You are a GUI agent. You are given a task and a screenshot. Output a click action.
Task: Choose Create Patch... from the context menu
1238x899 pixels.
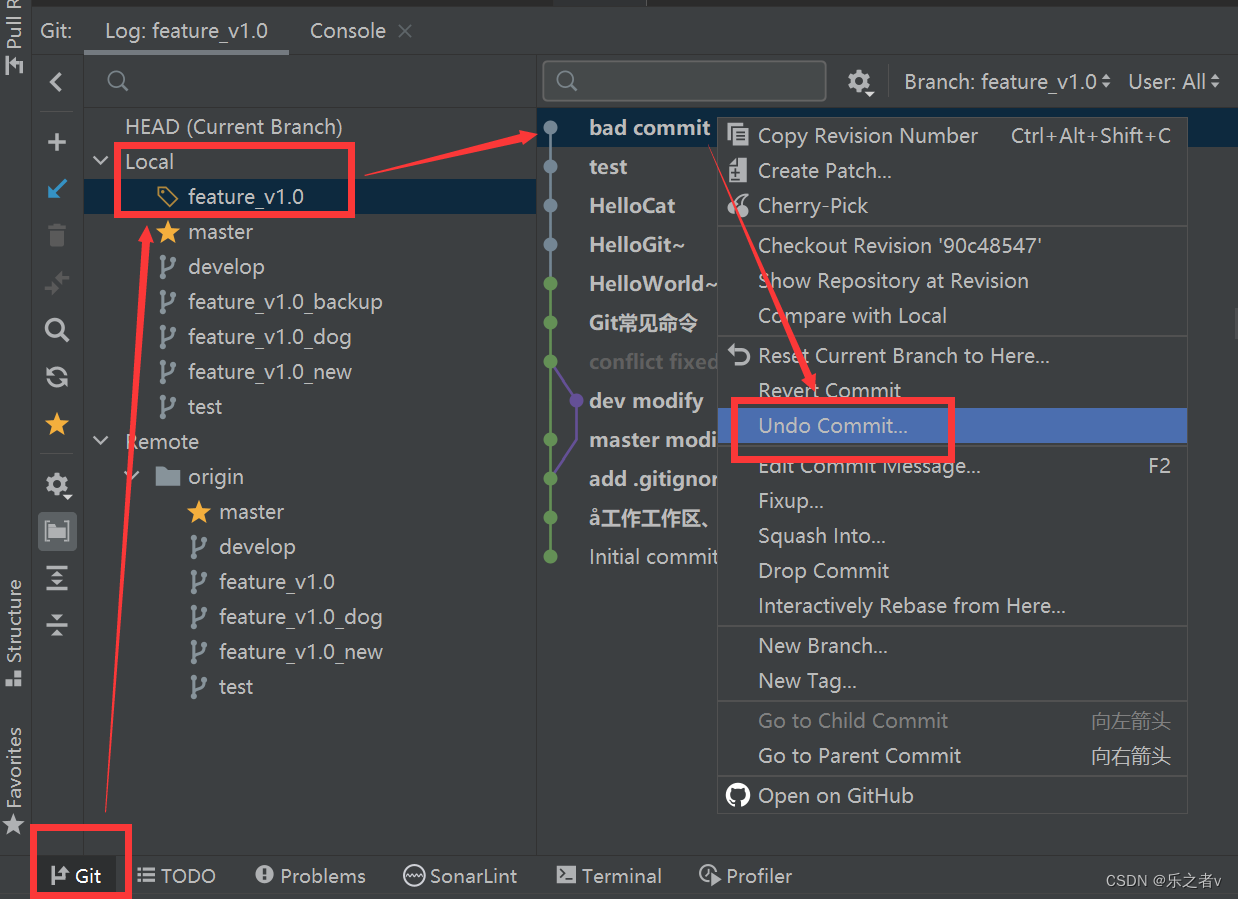(x=952, y=171)
